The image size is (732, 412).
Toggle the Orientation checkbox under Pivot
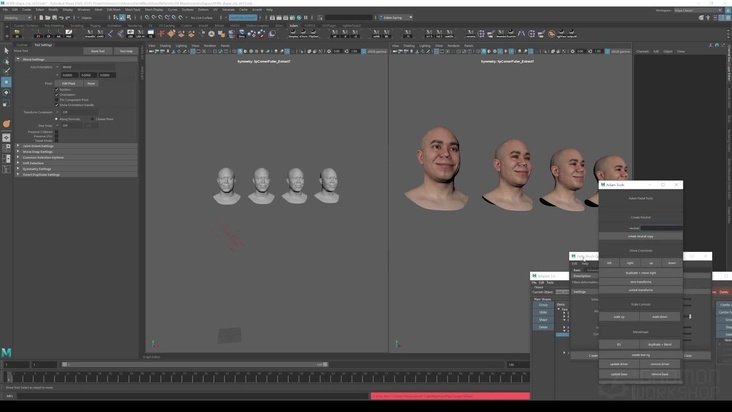pos(57,95)
